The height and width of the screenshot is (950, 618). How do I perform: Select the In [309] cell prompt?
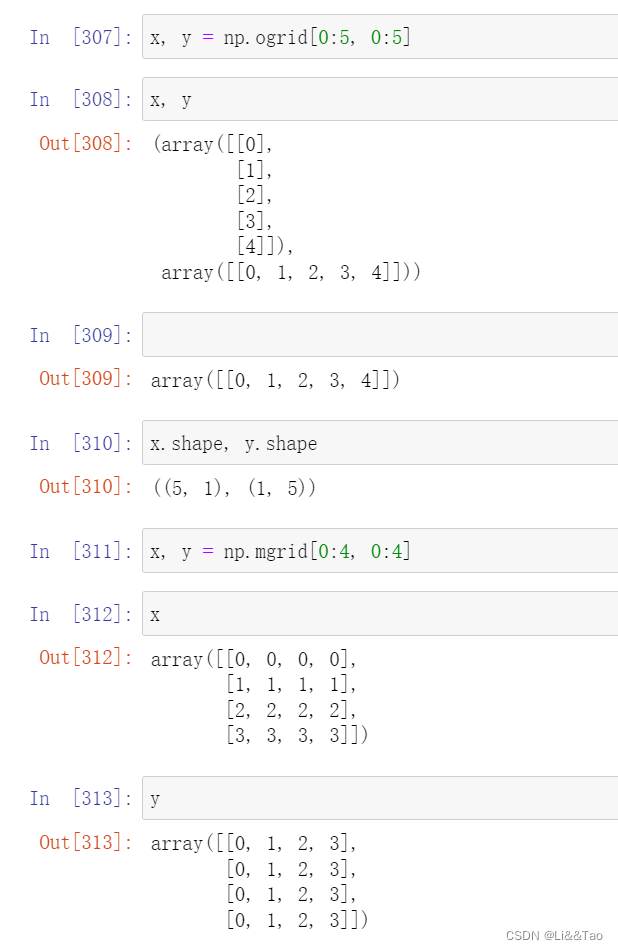pos(81,335)
